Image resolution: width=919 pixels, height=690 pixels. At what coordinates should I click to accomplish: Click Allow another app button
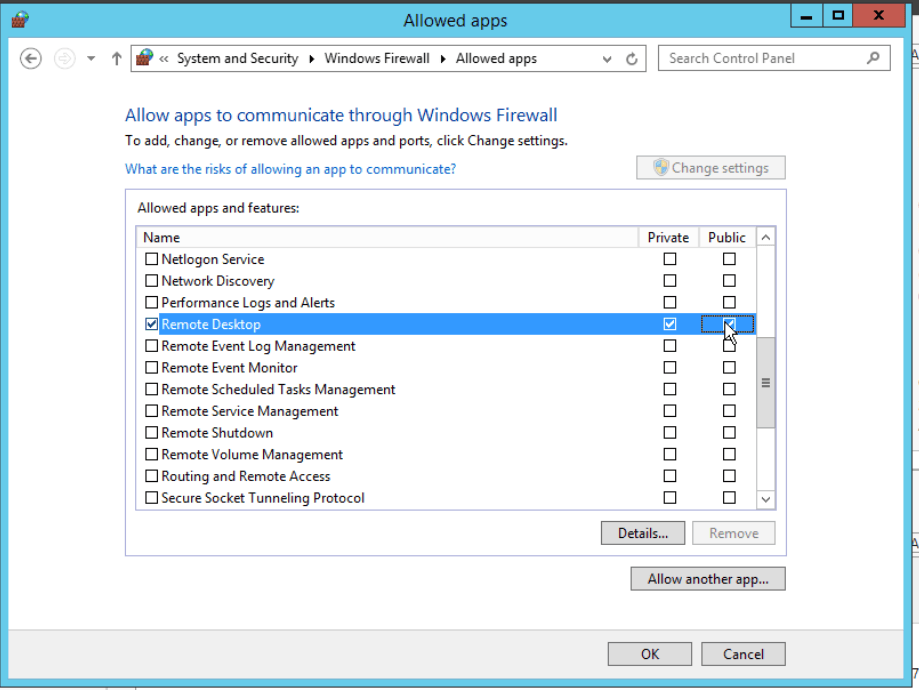(x=708, y=579)
